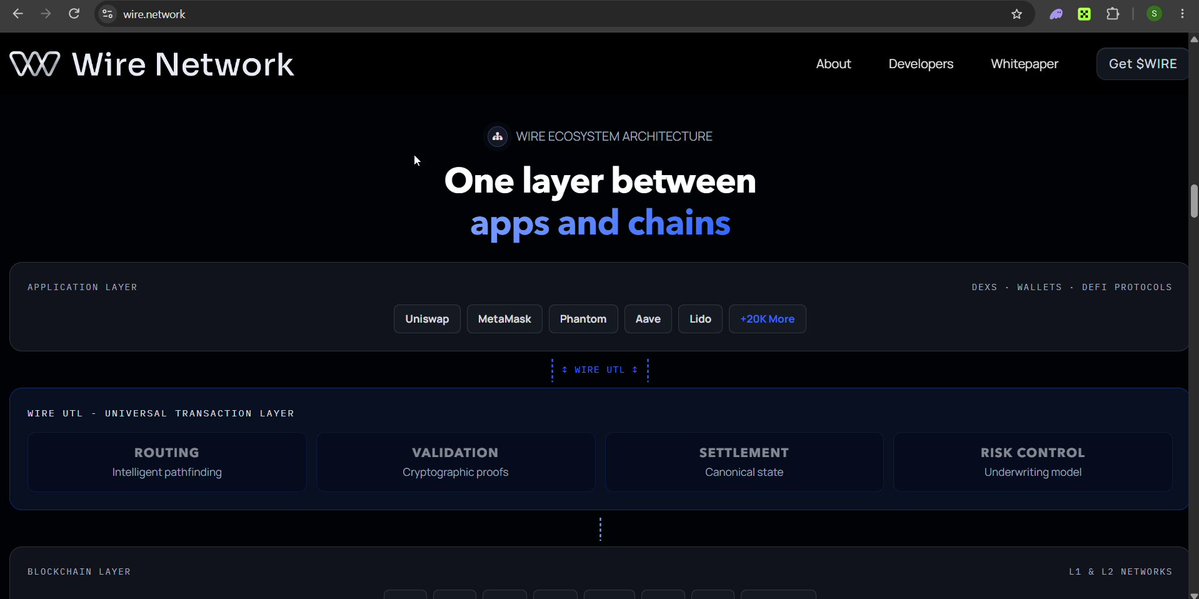This screenshot has height=599, width=1199.
Task: Select the Aave app chip
Action: (x=648, y=319)
